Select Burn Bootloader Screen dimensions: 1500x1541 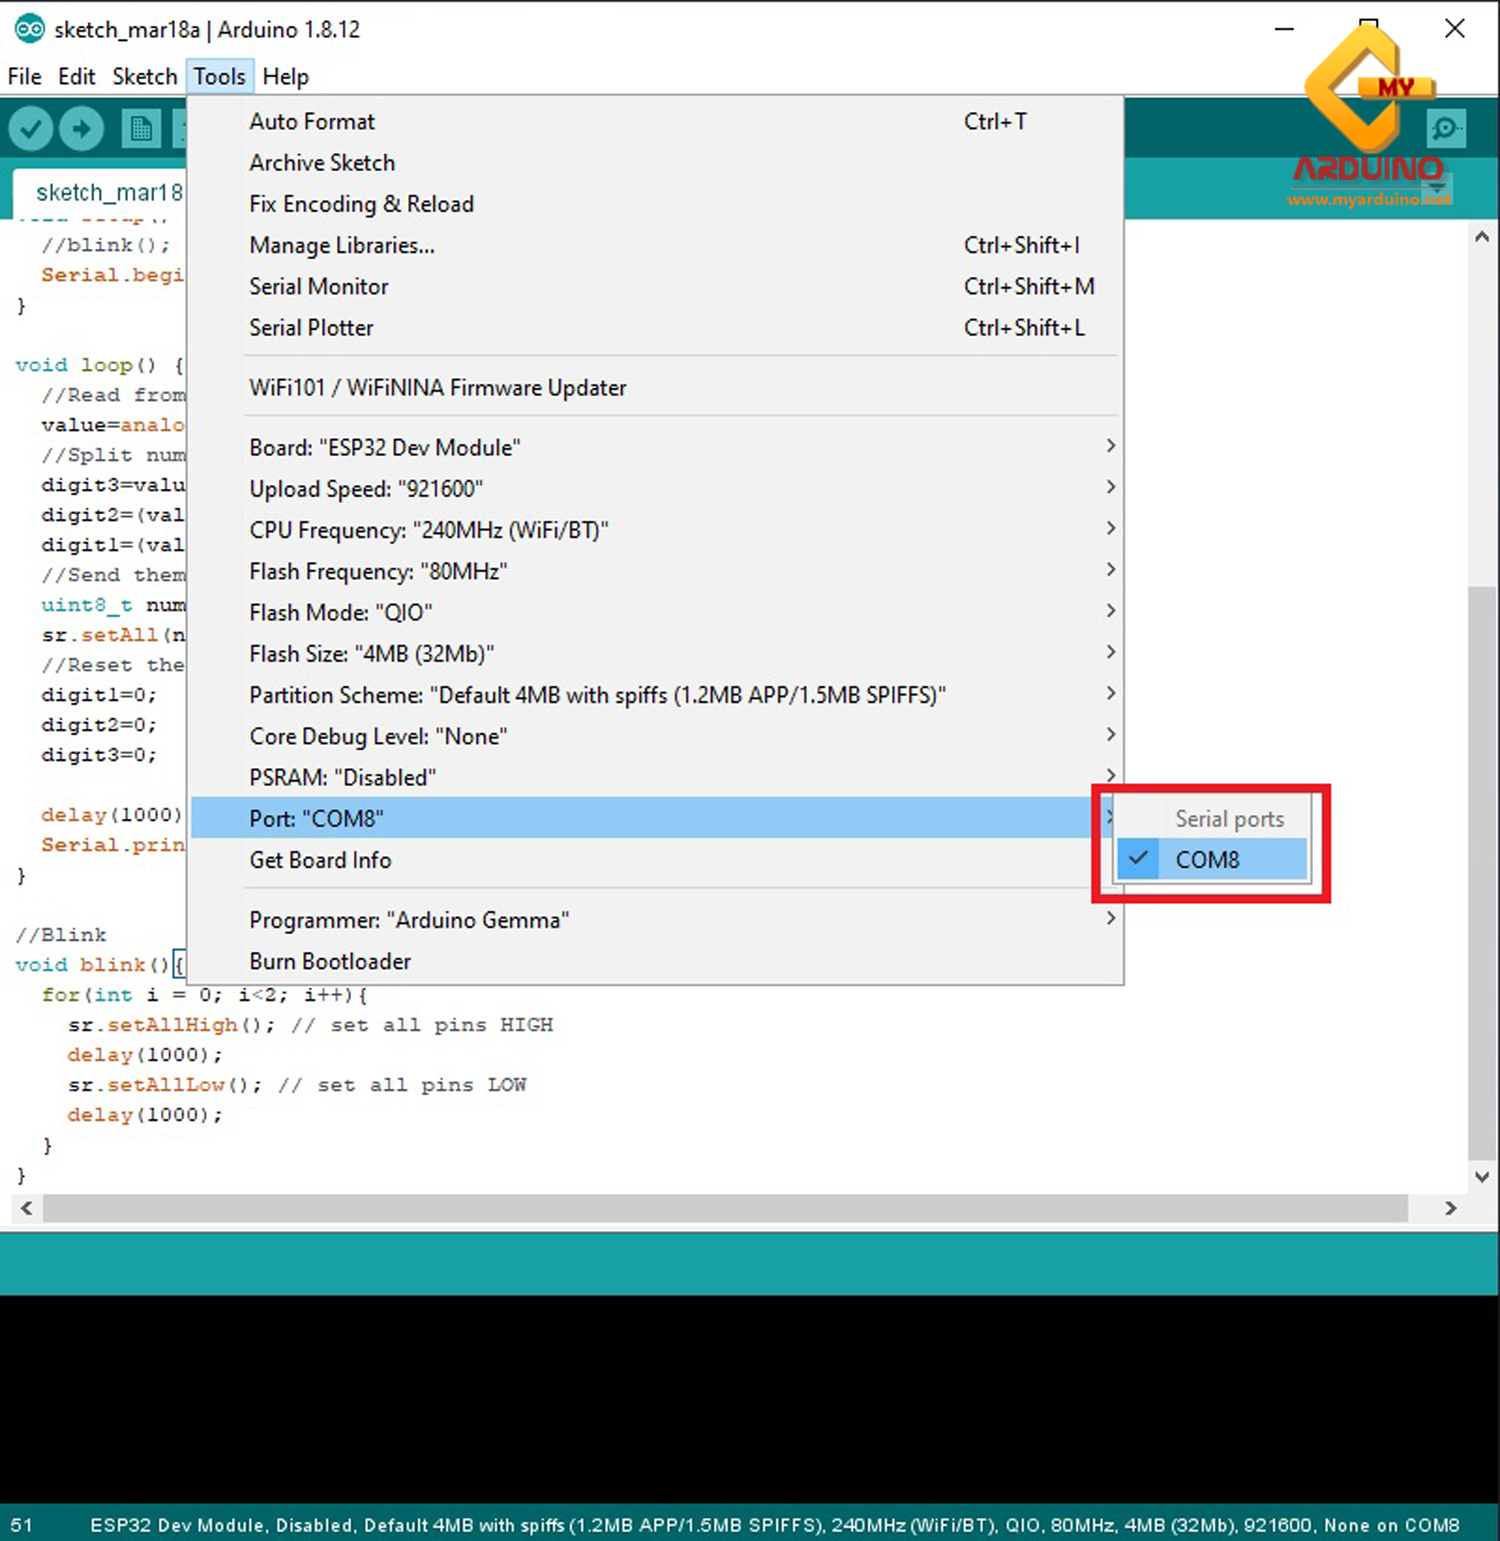point(330,961)
